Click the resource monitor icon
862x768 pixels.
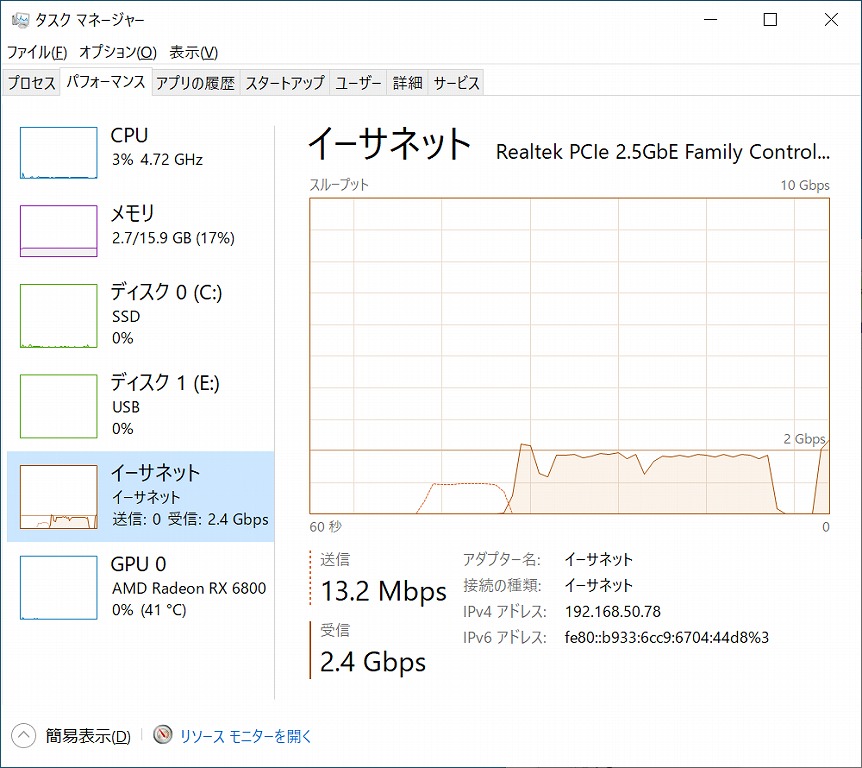click(163, 736)
